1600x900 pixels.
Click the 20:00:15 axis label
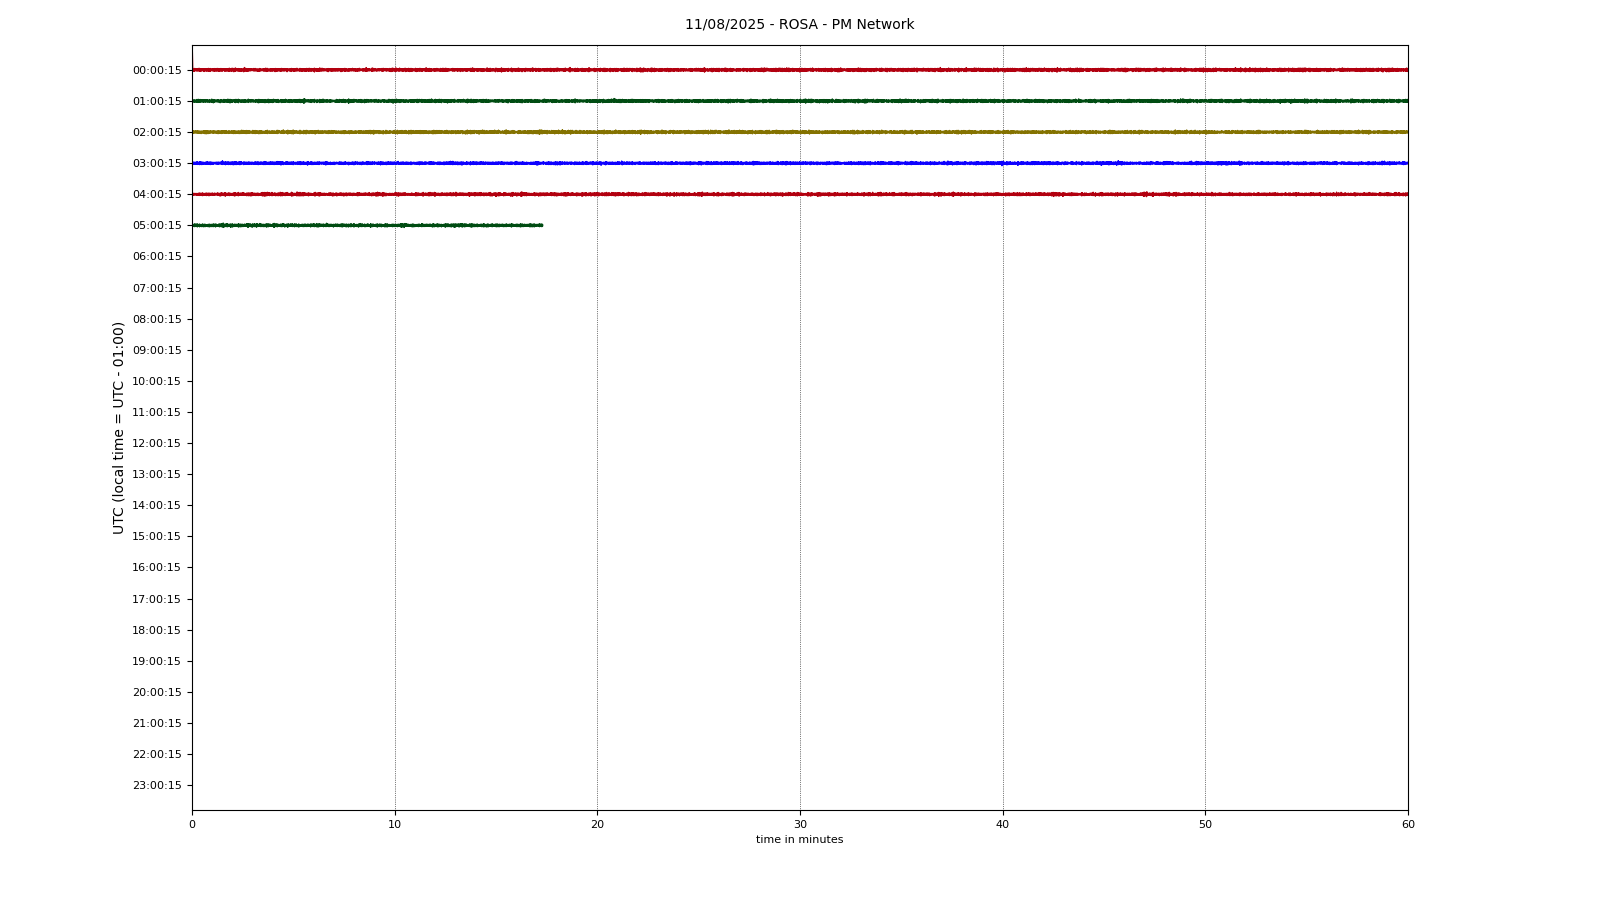click(157, 692)
